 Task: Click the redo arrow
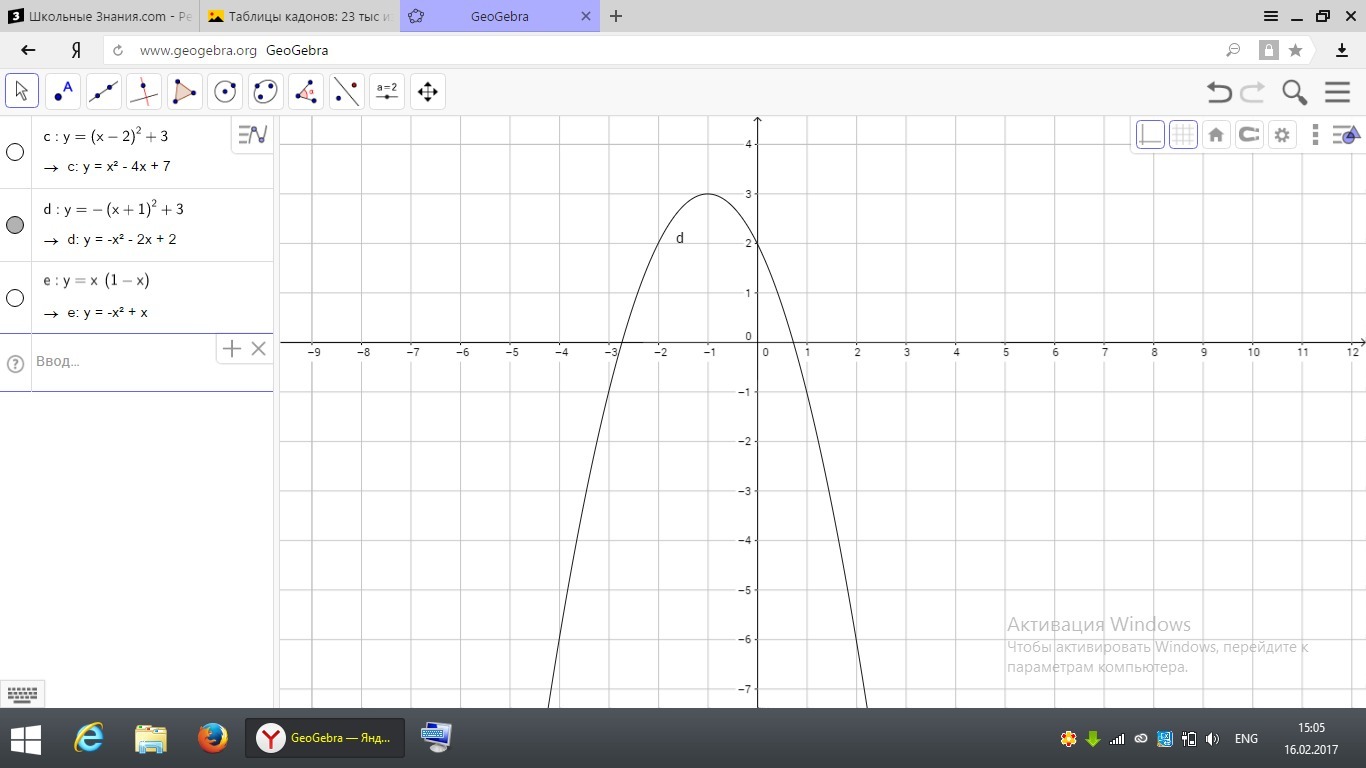tap(1252, 93)
